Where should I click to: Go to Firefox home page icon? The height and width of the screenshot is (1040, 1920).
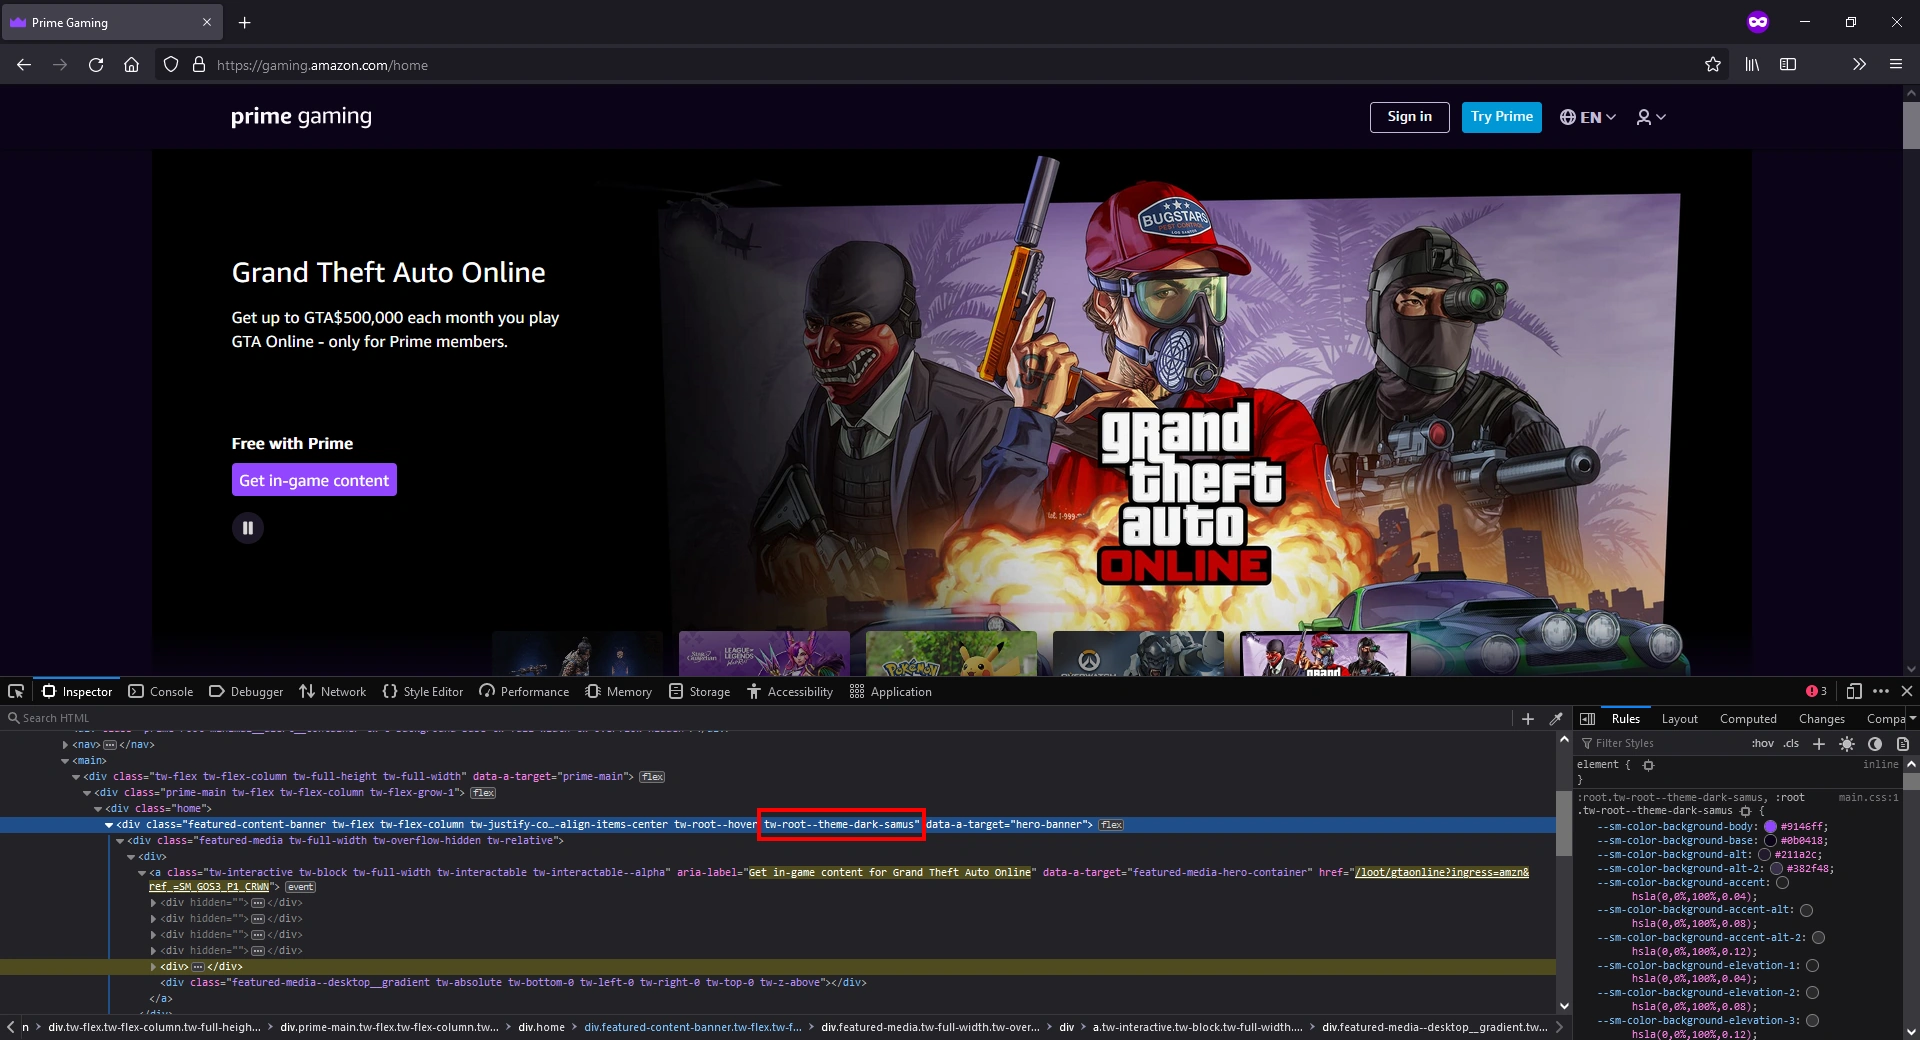coord(131,65)
